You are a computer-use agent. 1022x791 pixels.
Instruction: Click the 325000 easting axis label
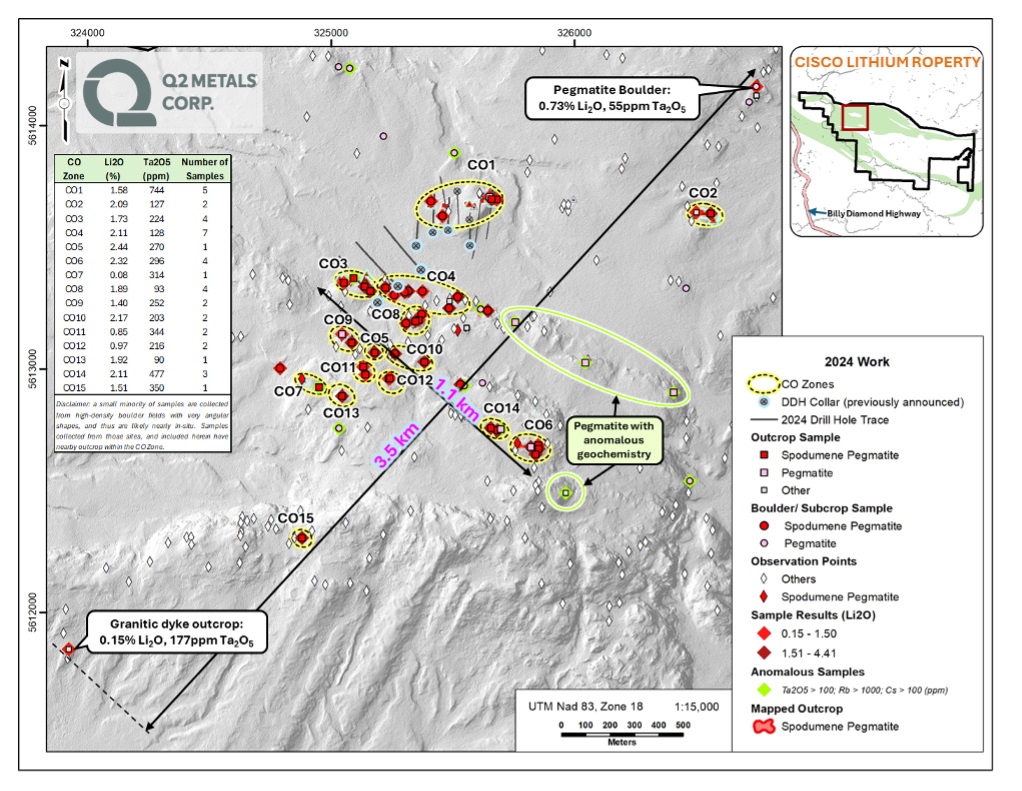coord(330,33)
